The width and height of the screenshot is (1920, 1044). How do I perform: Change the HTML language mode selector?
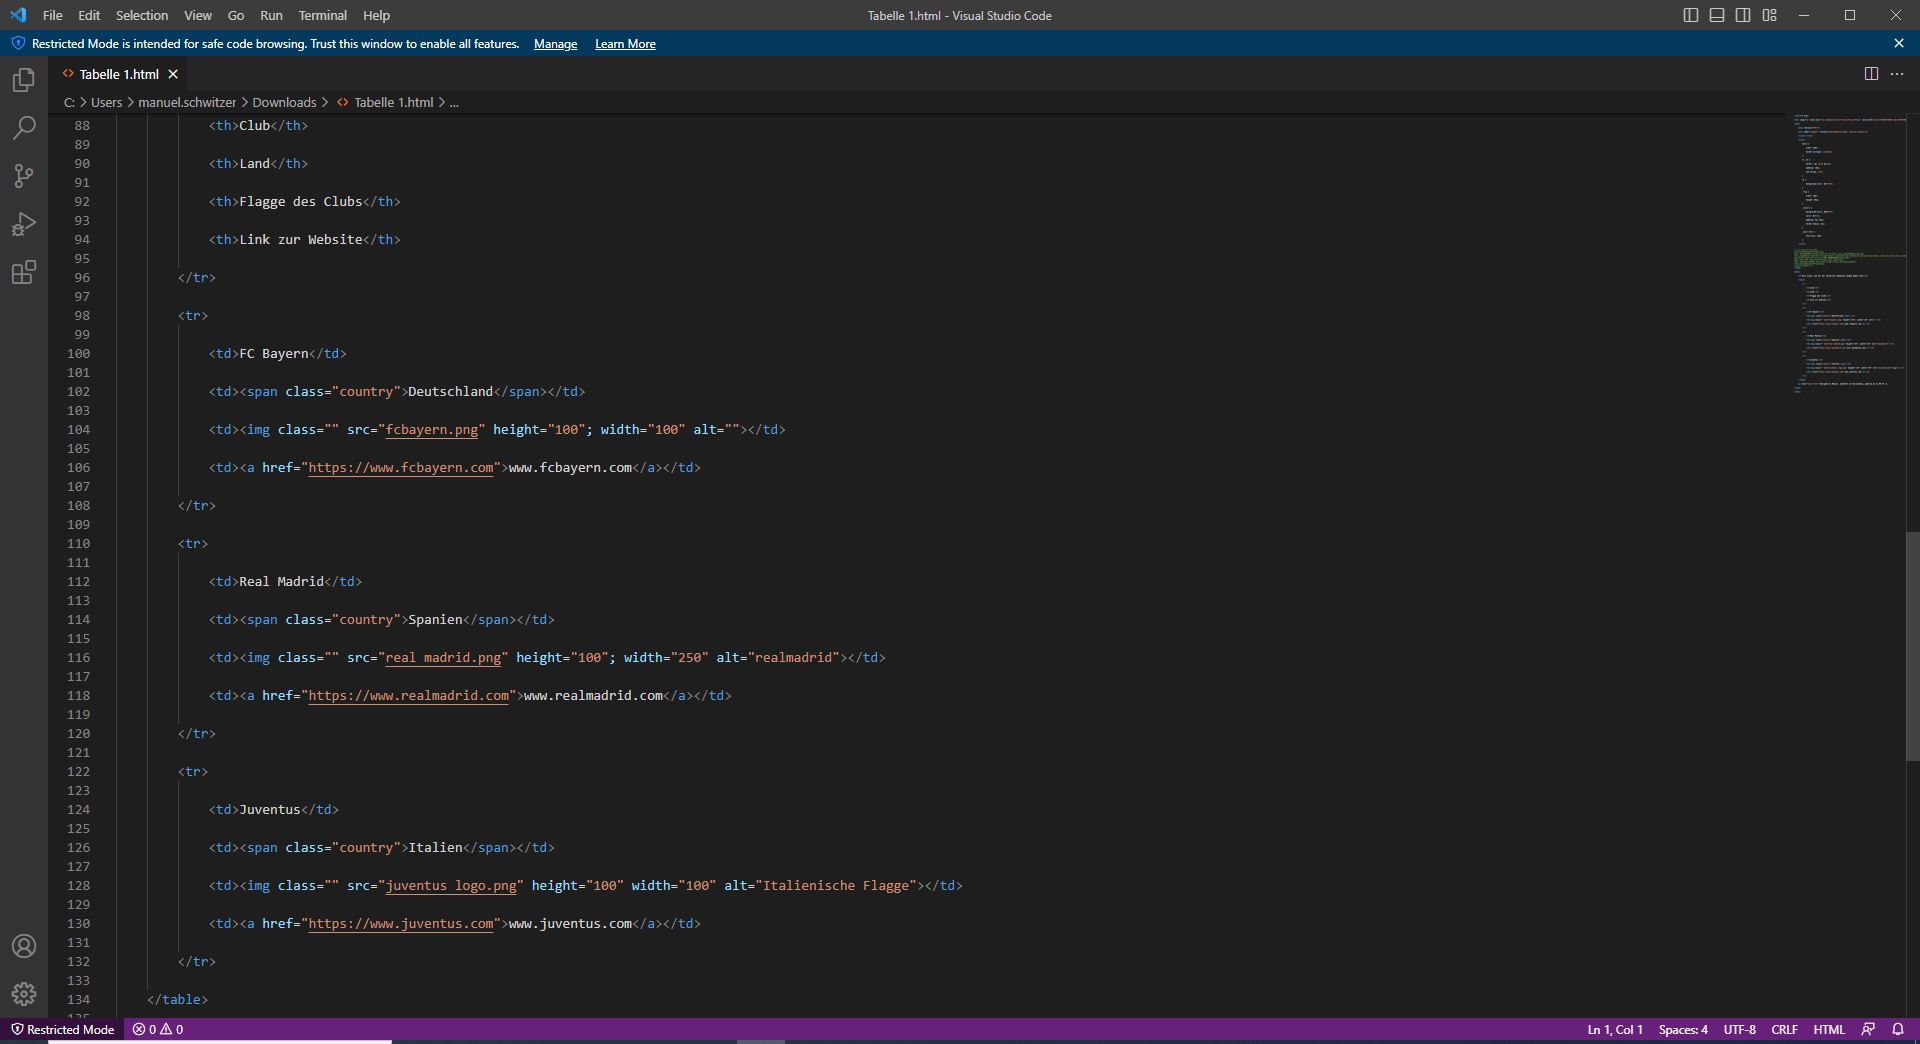pos(1828,1029)
